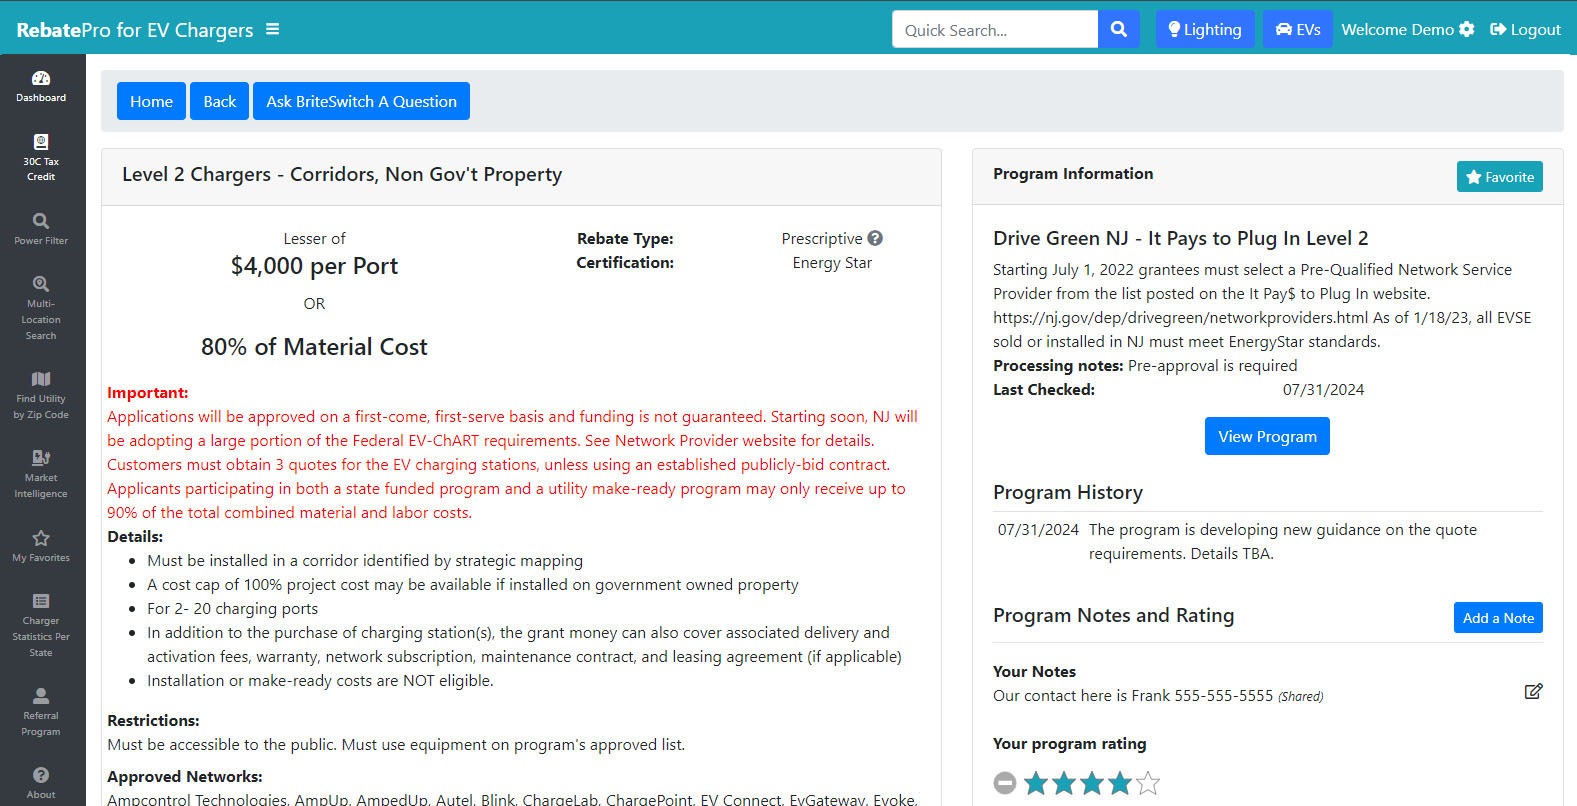This screenshot has width=1577, height=806.
Task: Open the 30C Tax Credit sidebar item
Action: (41, 158)
